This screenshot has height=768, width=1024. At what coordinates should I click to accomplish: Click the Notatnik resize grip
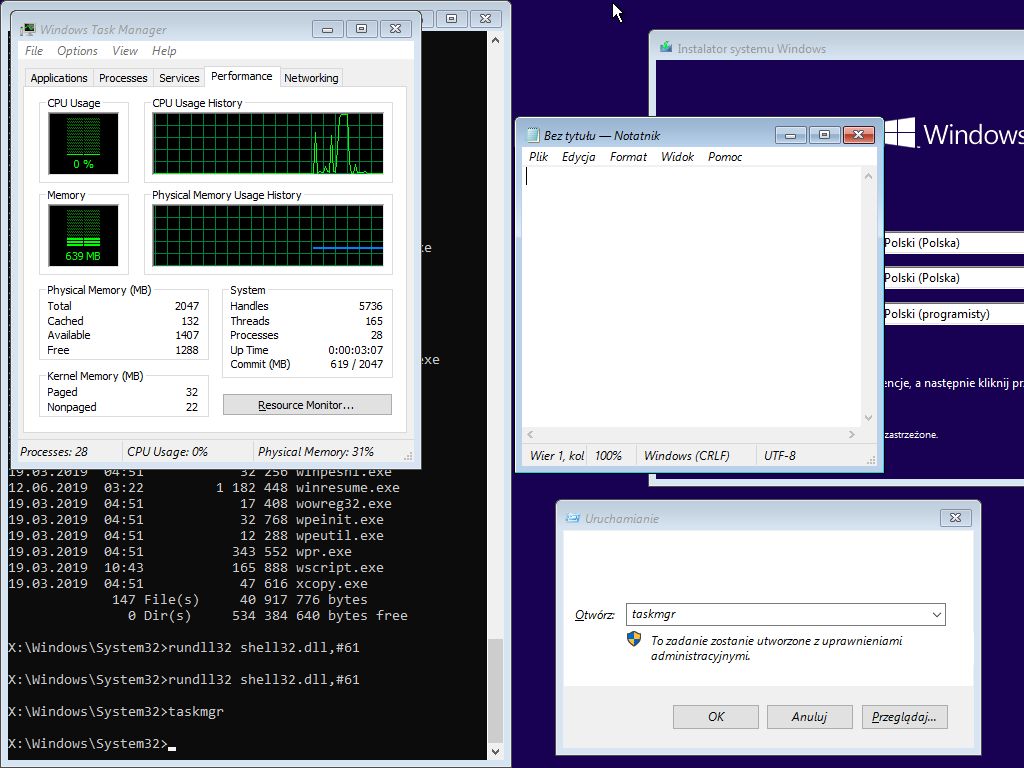[x=871, y=460]
